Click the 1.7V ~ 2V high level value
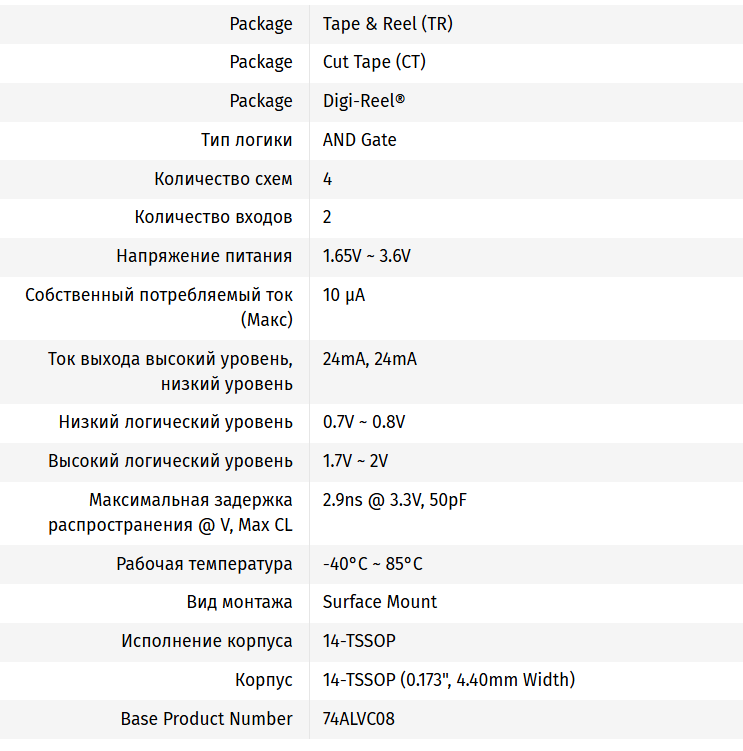 click(x=355, y=461)
